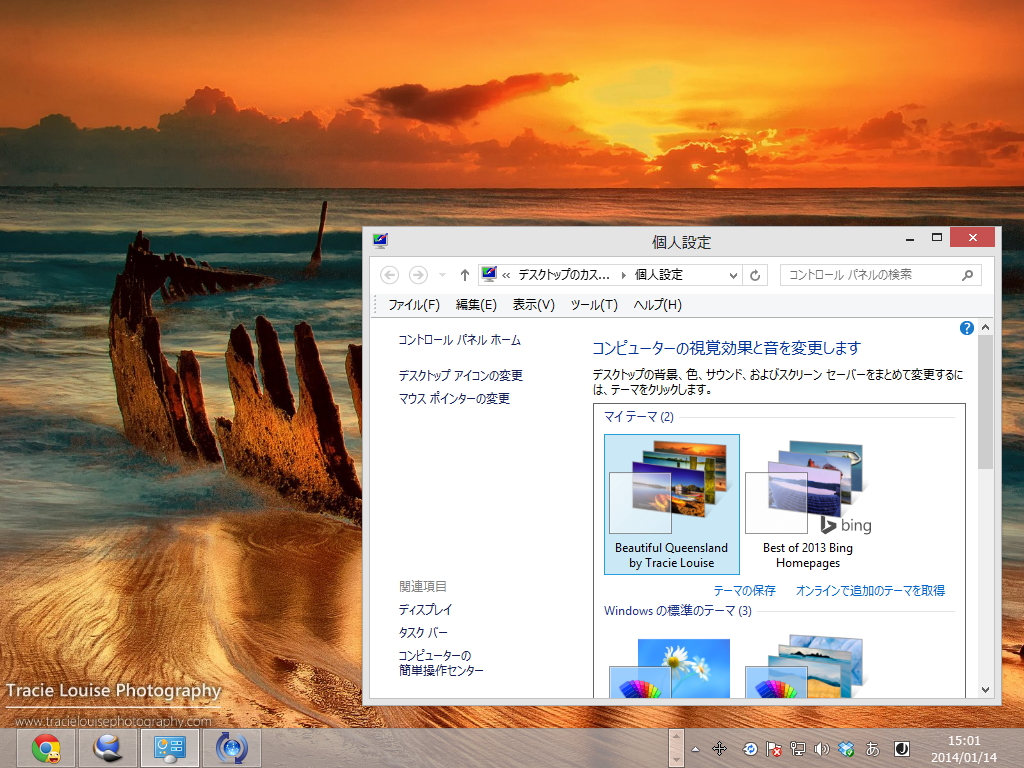Open Dropbox from the system tray
This screenshot has height=768, width=1024.
(x=846, y=749)
